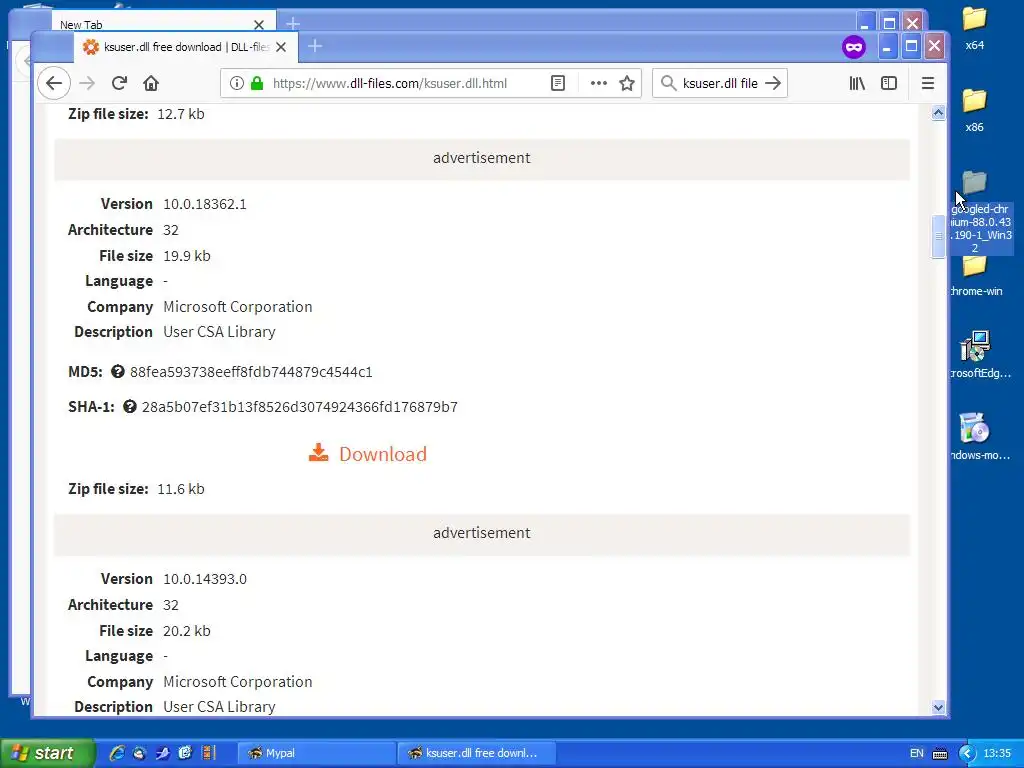Click version number 10.0.14393.0
This screenshot has height=768, width=1024.
click(205, 579)
